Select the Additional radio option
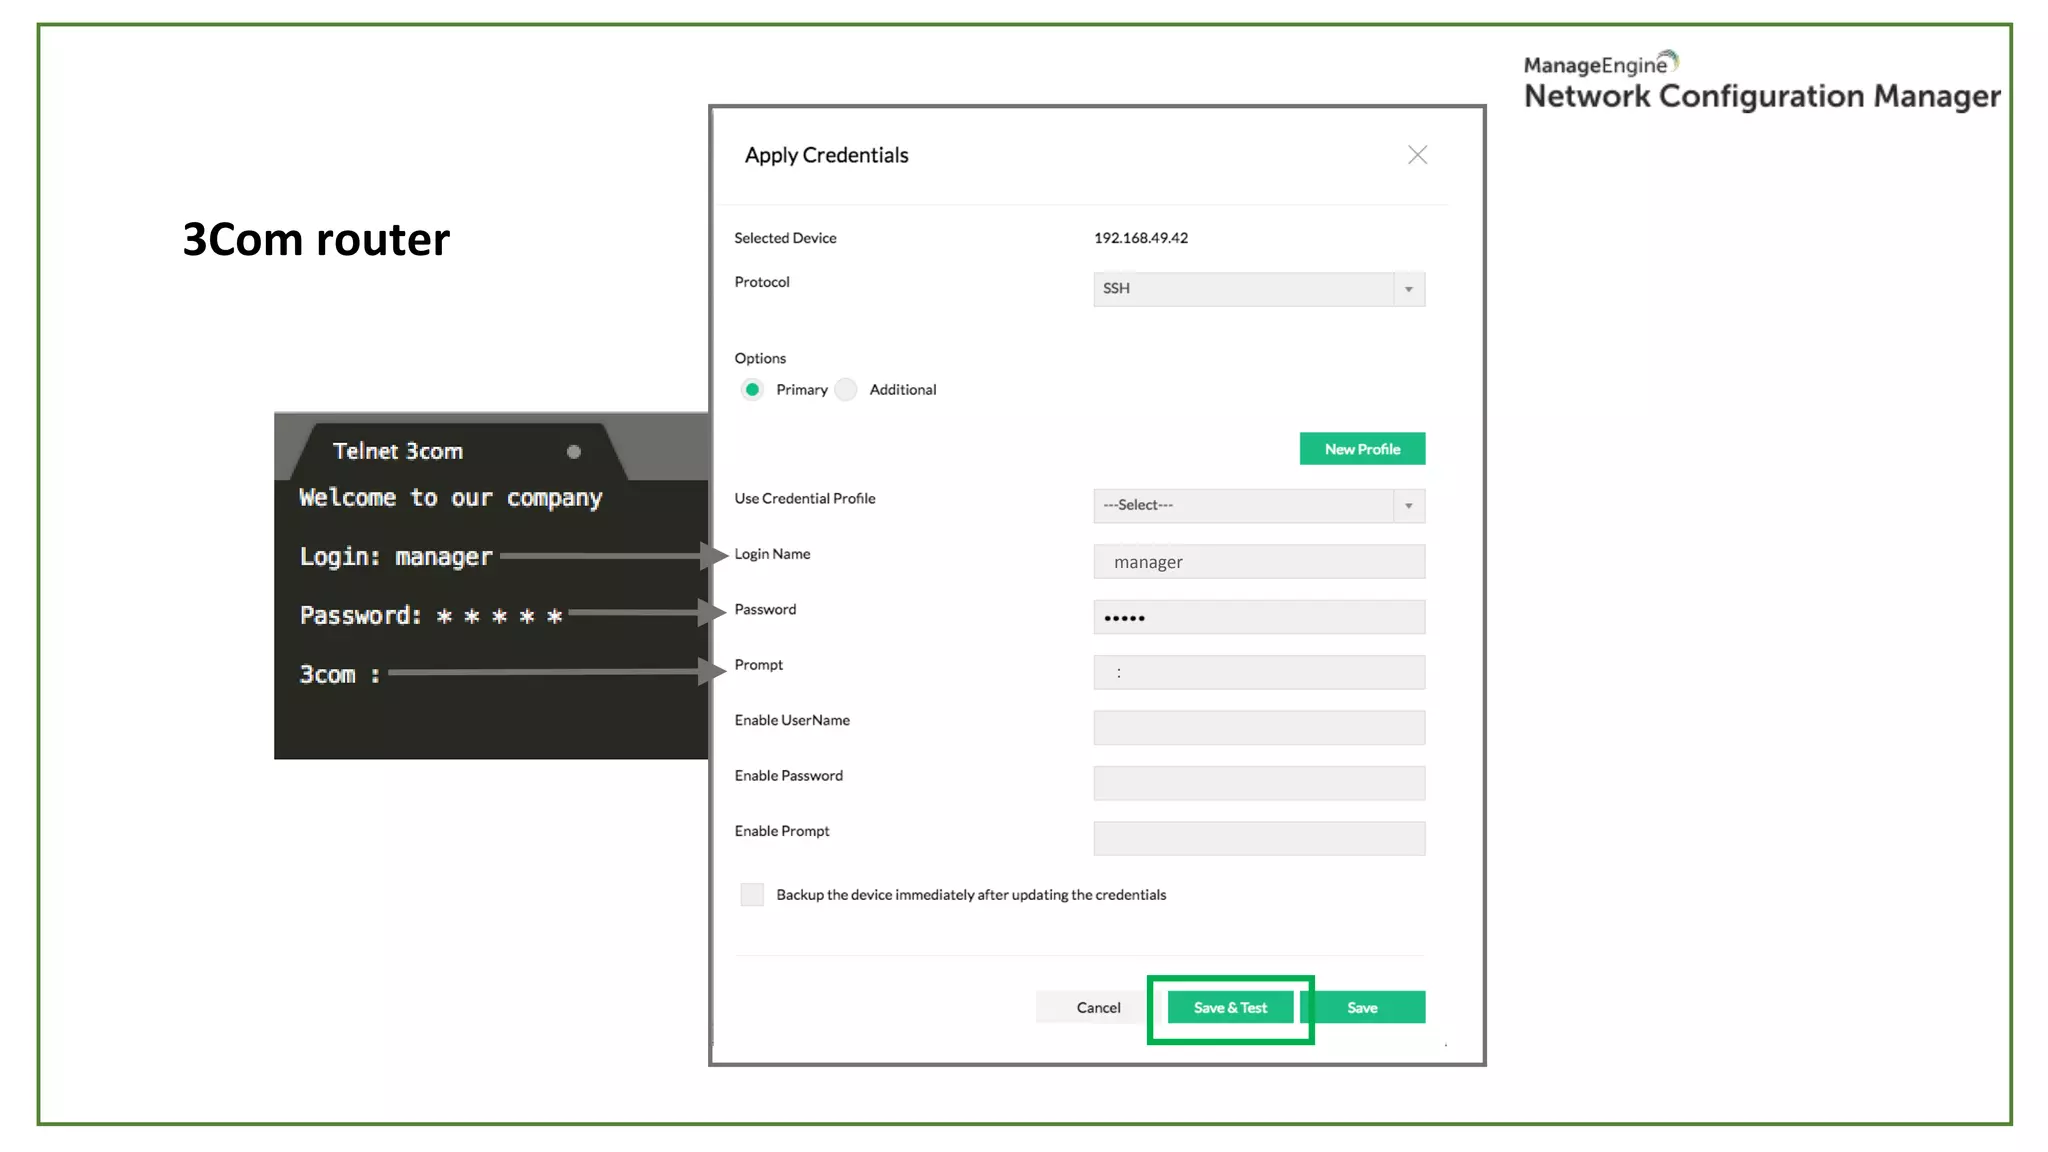The height and width of the screenshot is (1152, 2048). [847, 389]
